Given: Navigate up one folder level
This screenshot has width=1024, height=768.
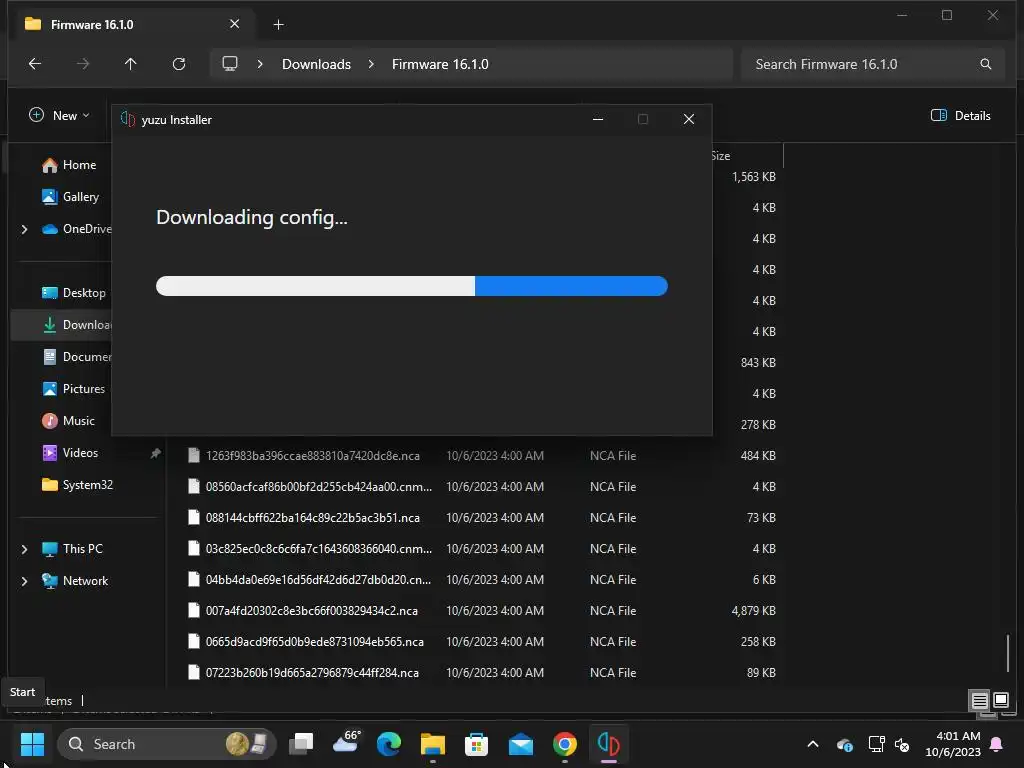Looking at the screenshot, I should tap(131, 63).
